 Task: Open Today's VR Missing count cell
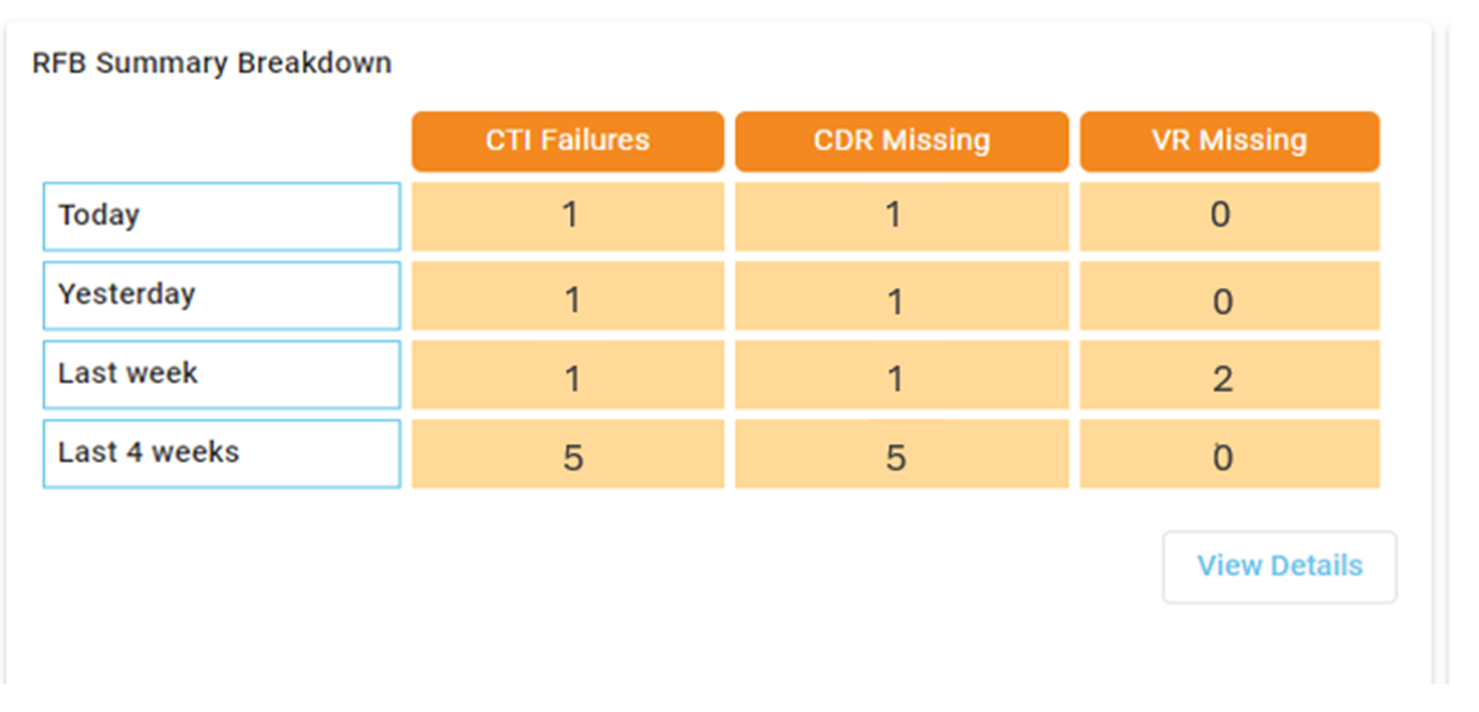[x=1230, y=216]
